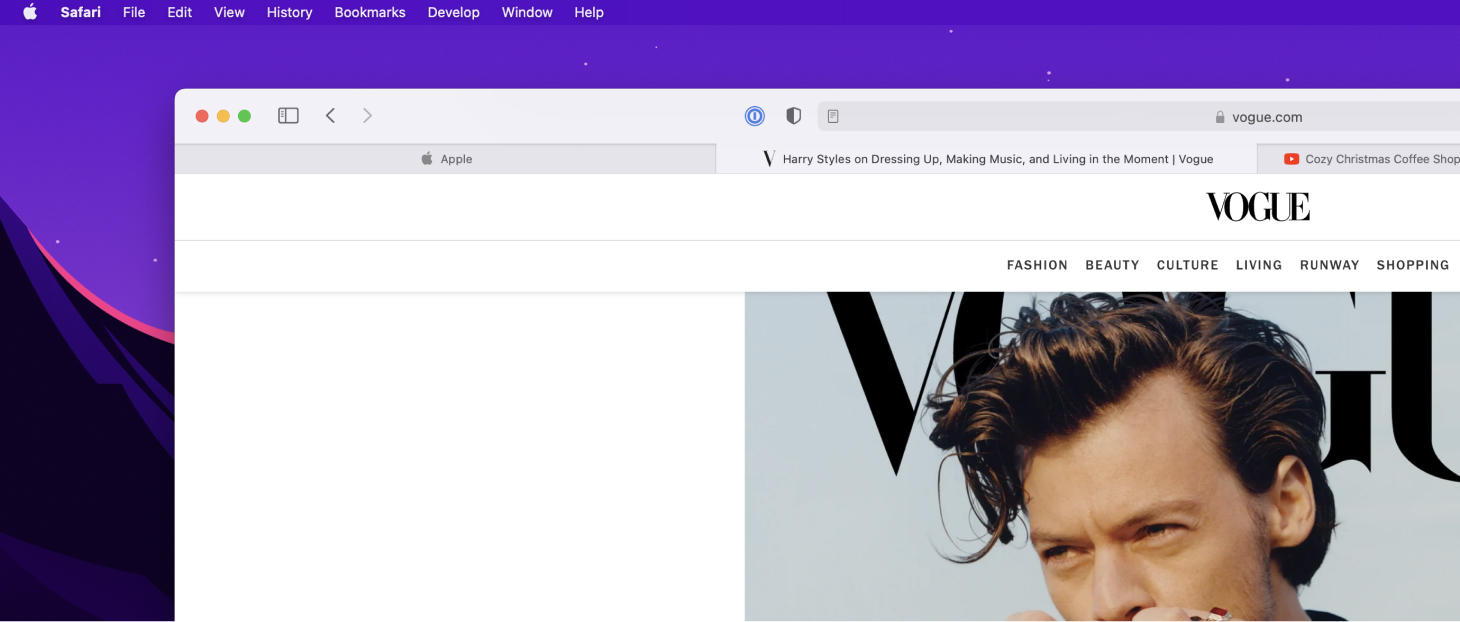This screenshot has width=1460, height=622.
Task: Open the Develop menu
Action: [453, 12]
